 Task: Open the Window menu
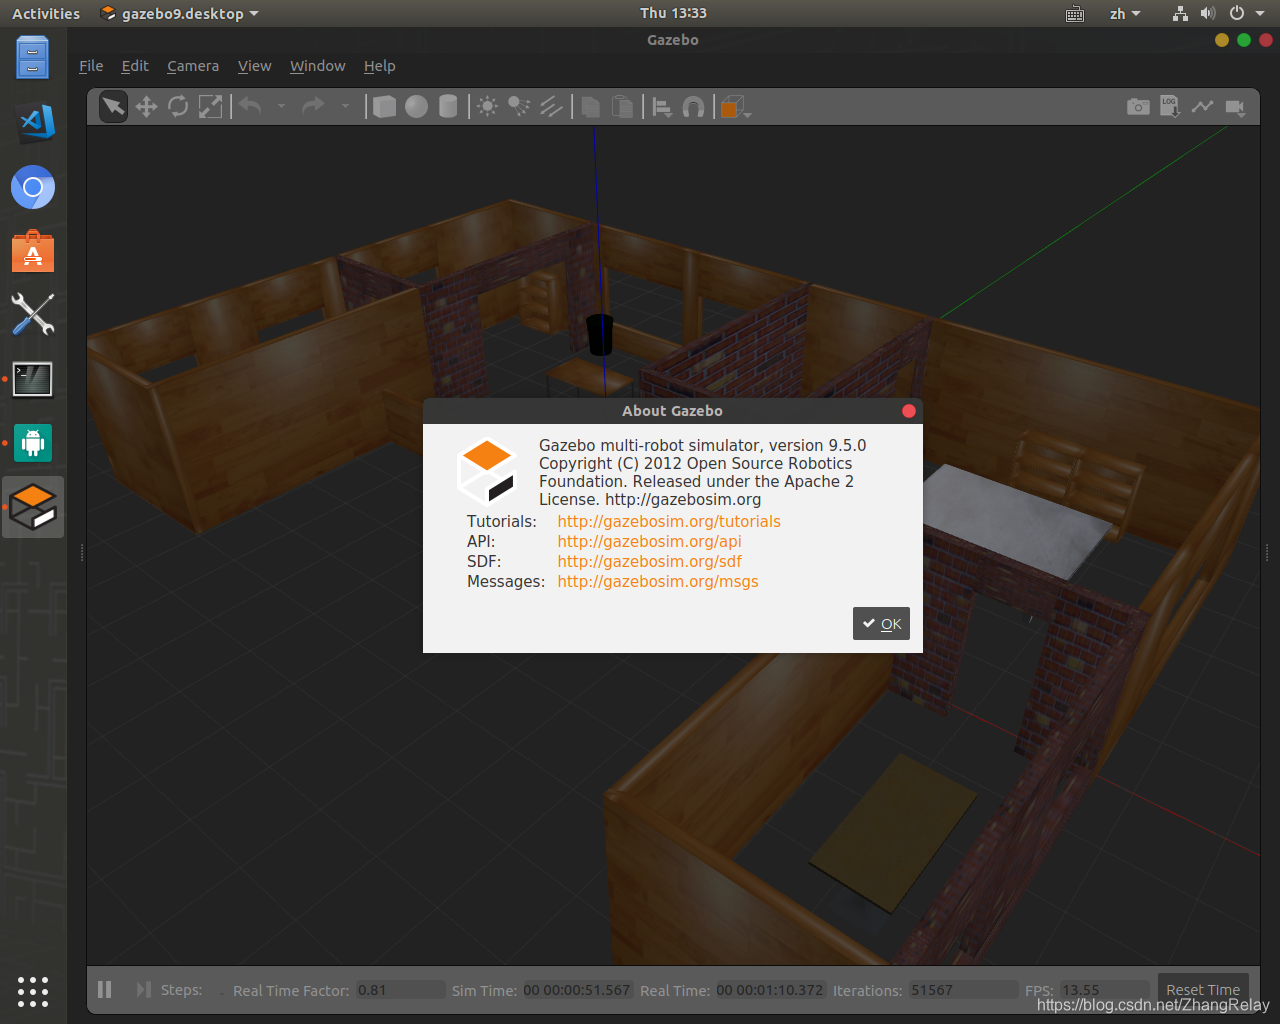click(318, 66)
